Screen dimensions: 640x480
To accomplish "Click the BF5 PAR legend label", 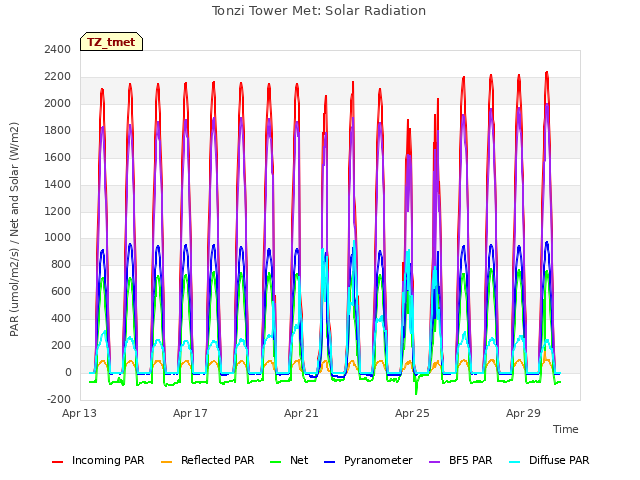I will point(471,460).
